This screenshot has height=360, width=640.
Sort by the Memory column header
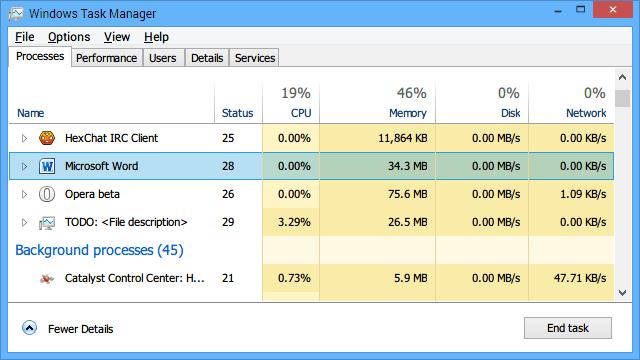(408, 113)
